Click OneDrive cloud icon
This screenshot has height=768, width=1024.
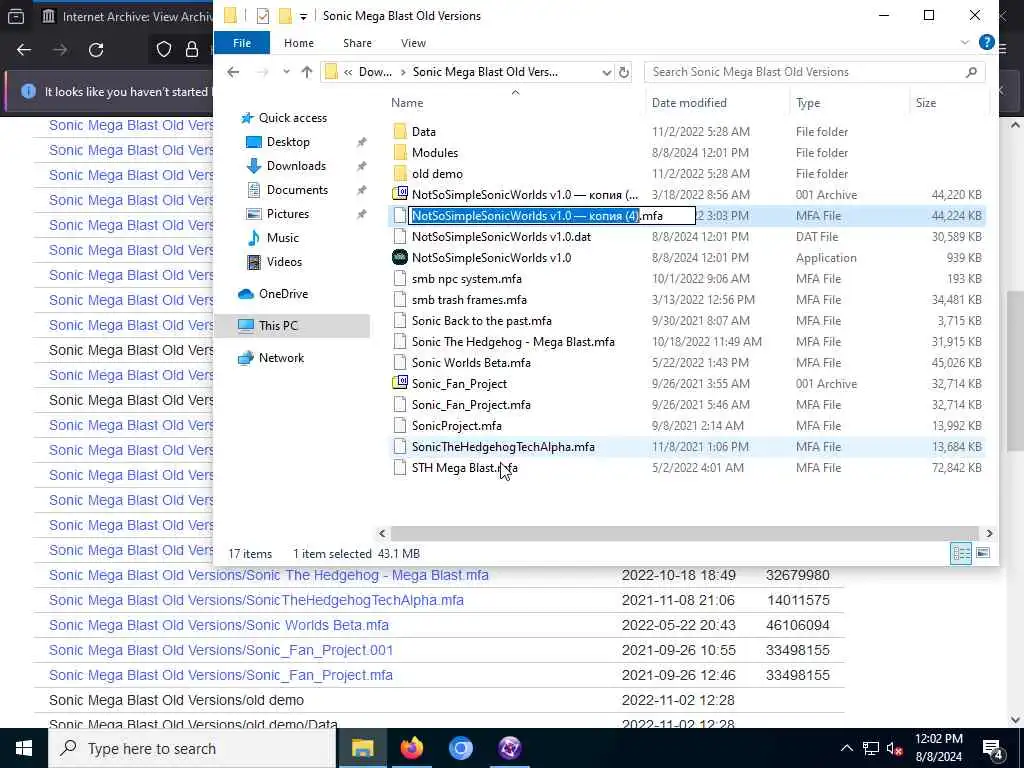[246, 294]
